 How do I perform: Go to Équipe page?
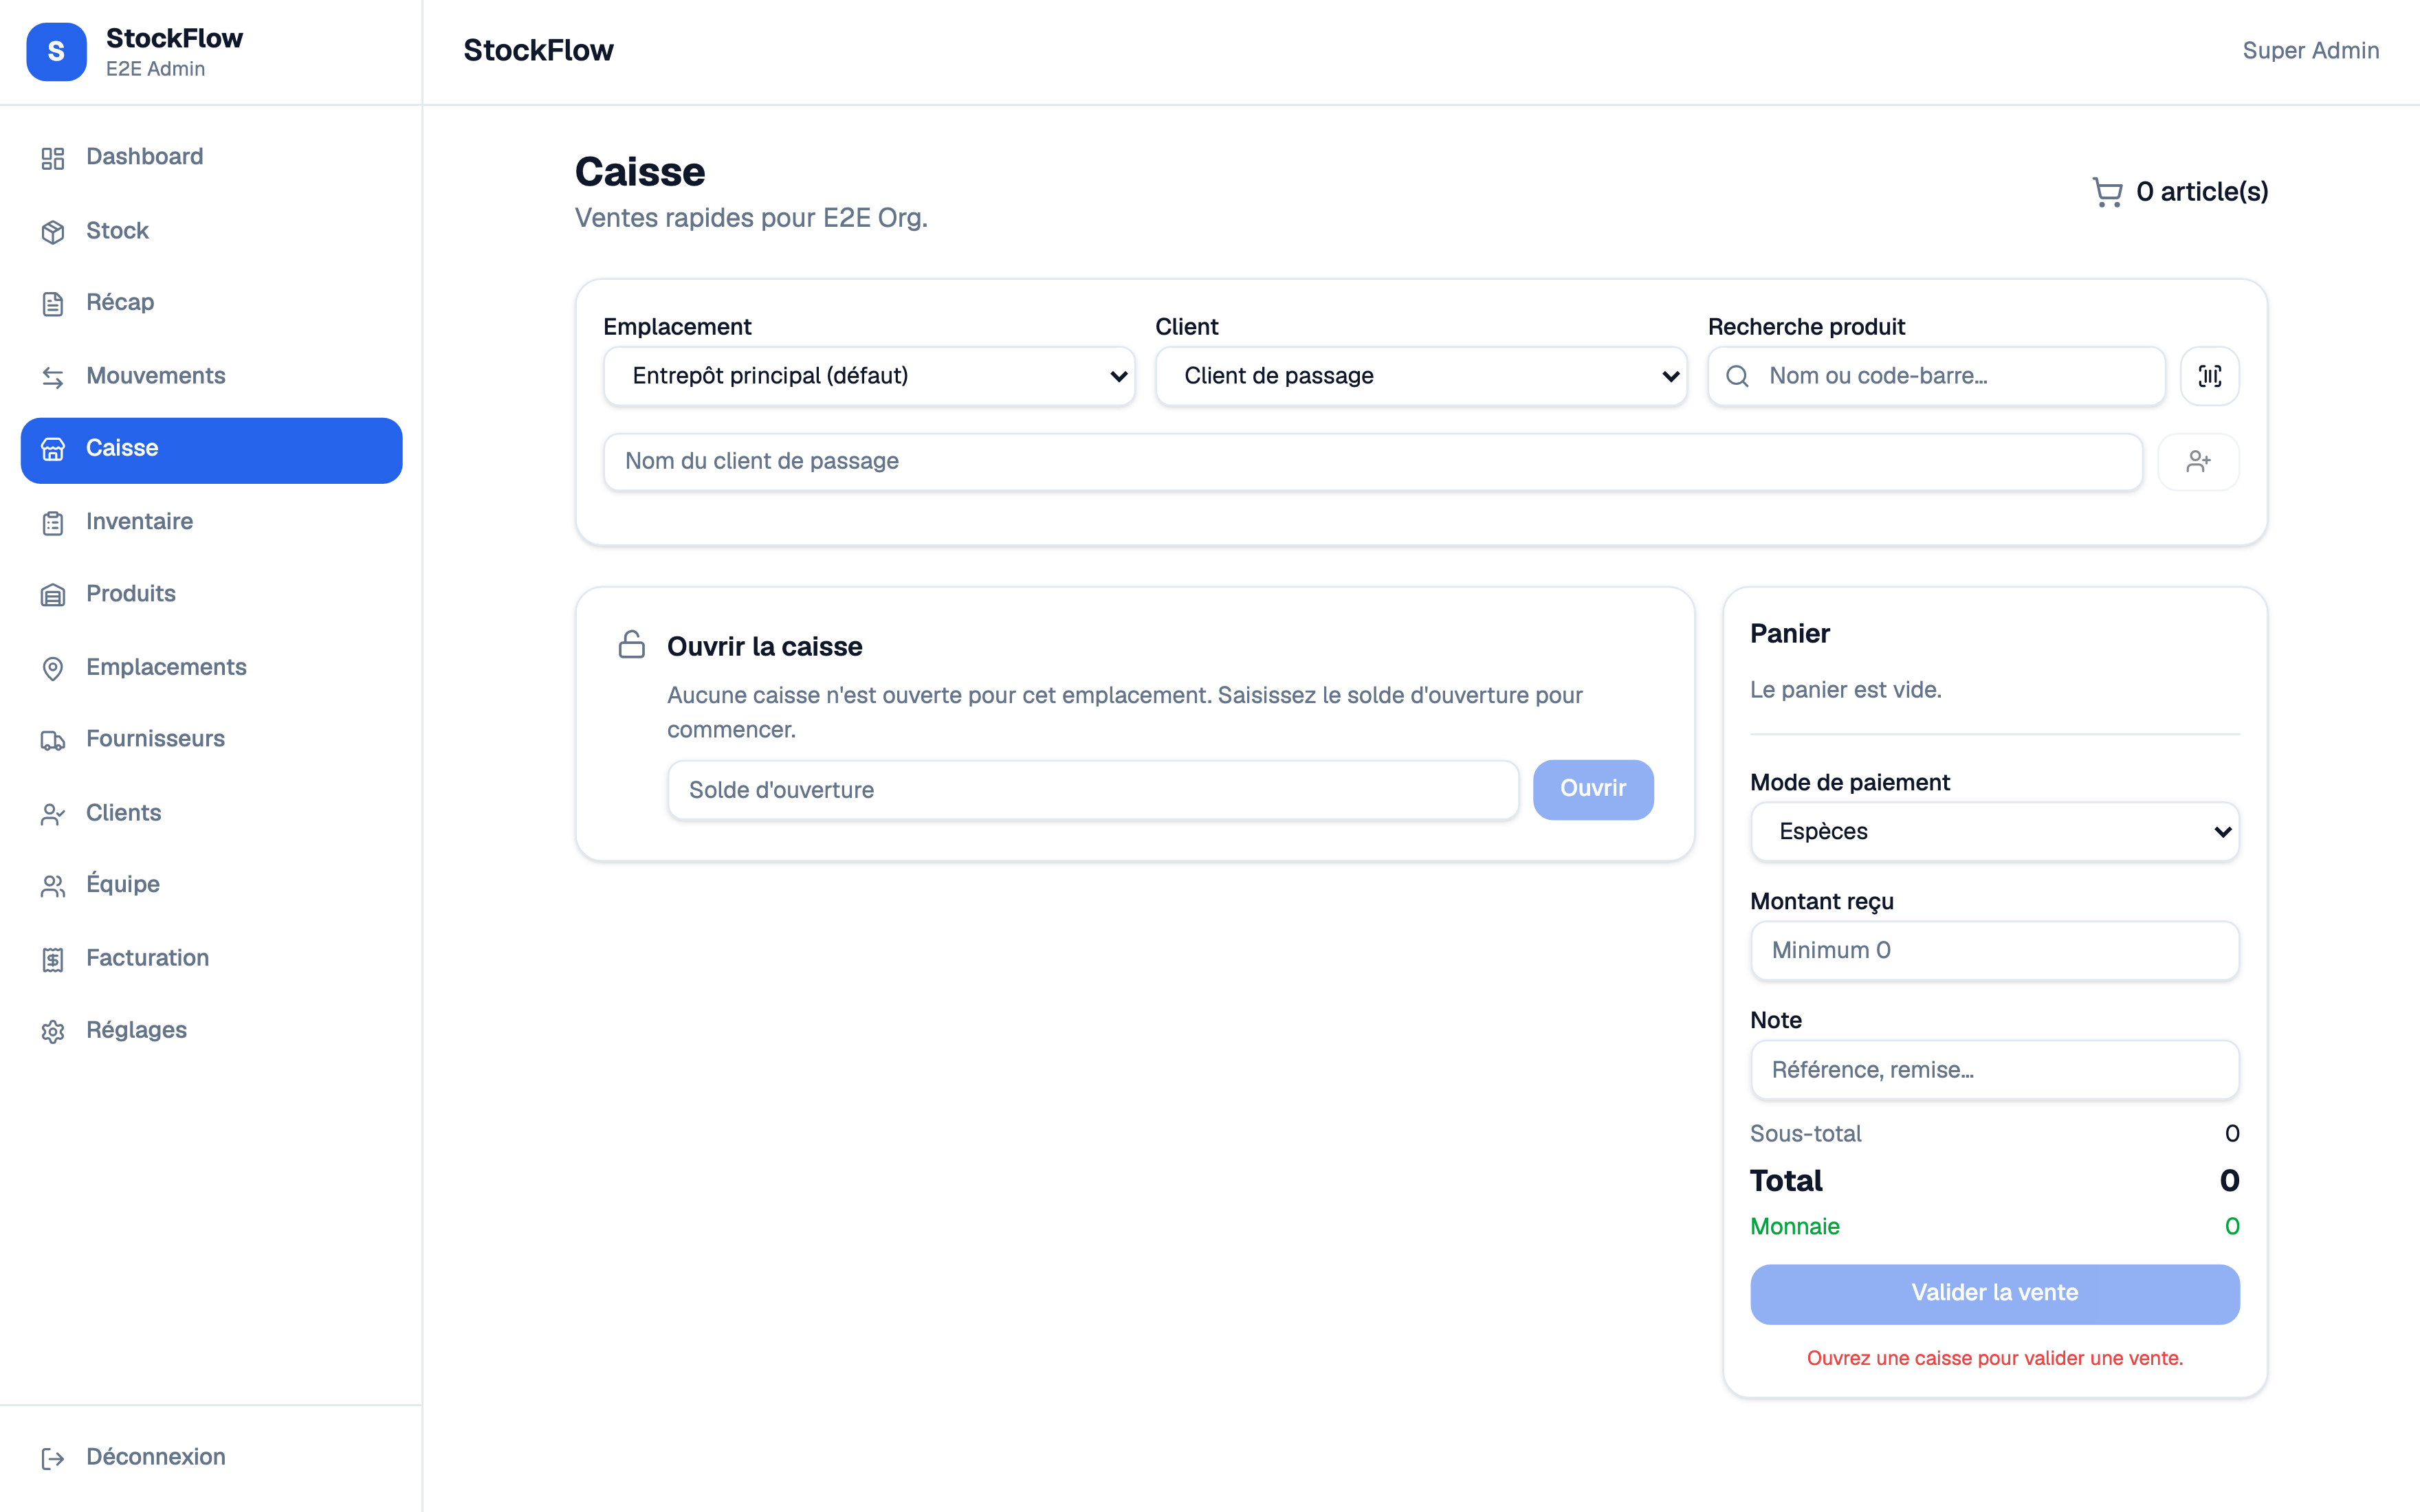pyautogui.click(x=211, y=885)
